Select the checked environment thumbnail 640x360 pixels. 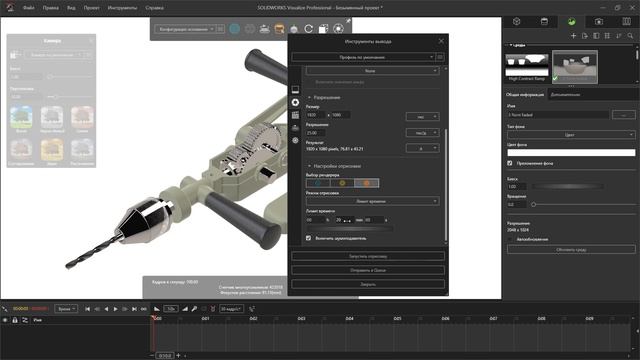point(575,67)
